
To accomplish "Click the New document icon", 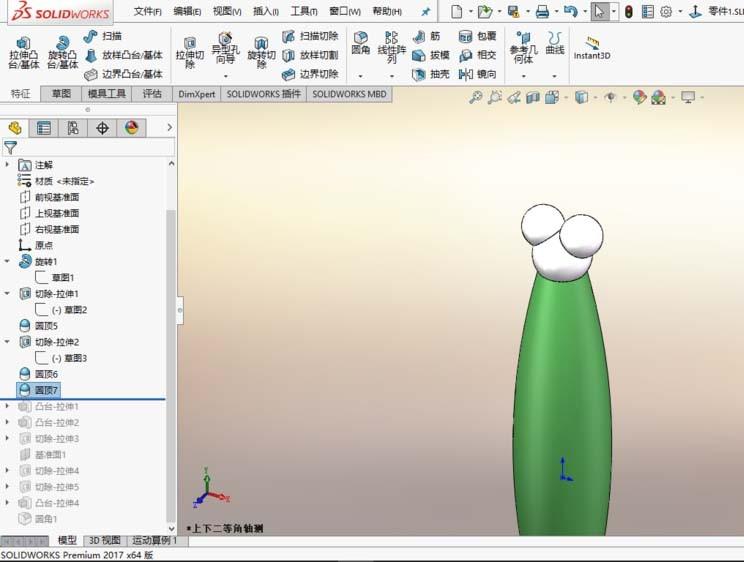I will point(456,11).
